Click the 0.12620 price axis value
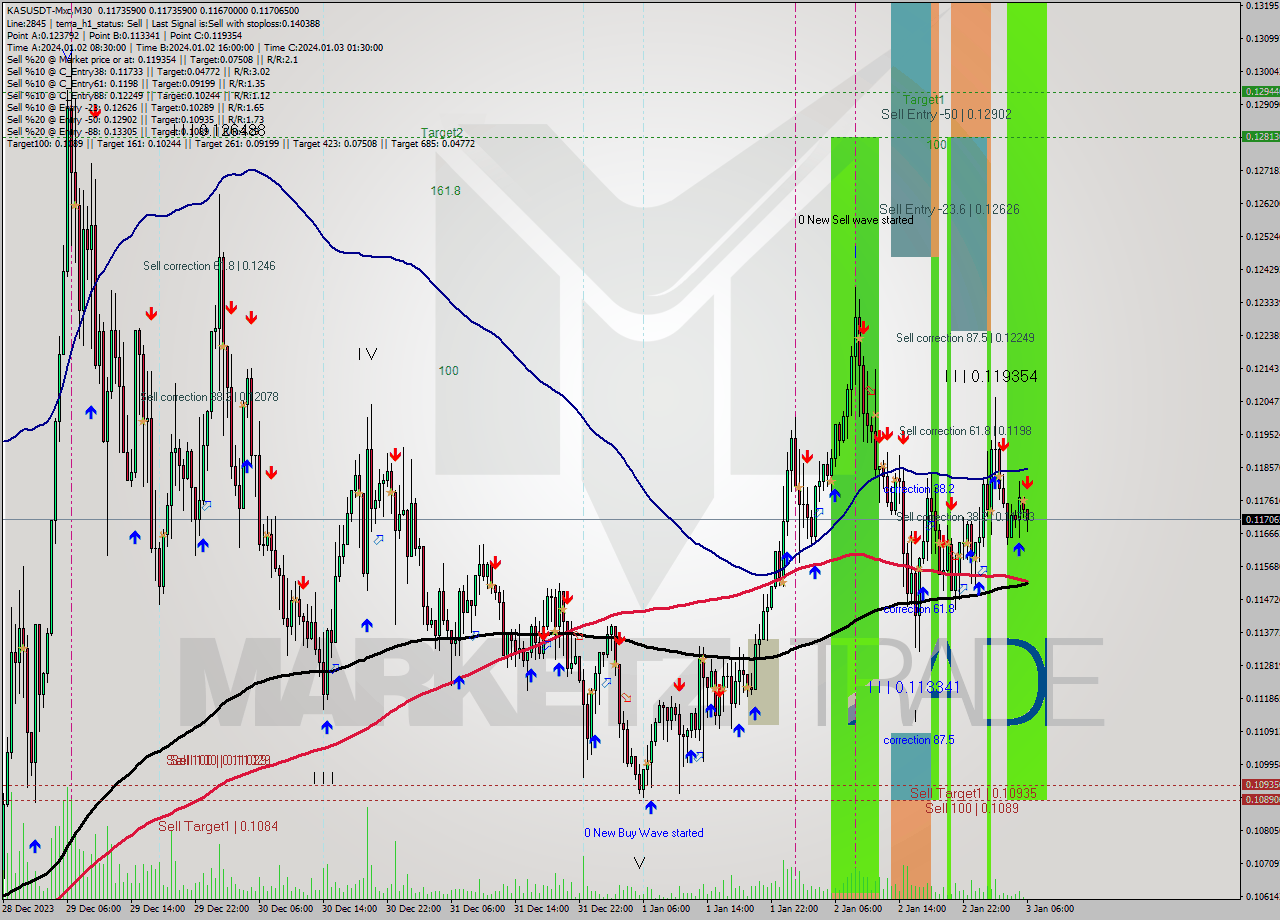 pos(1262,204)
